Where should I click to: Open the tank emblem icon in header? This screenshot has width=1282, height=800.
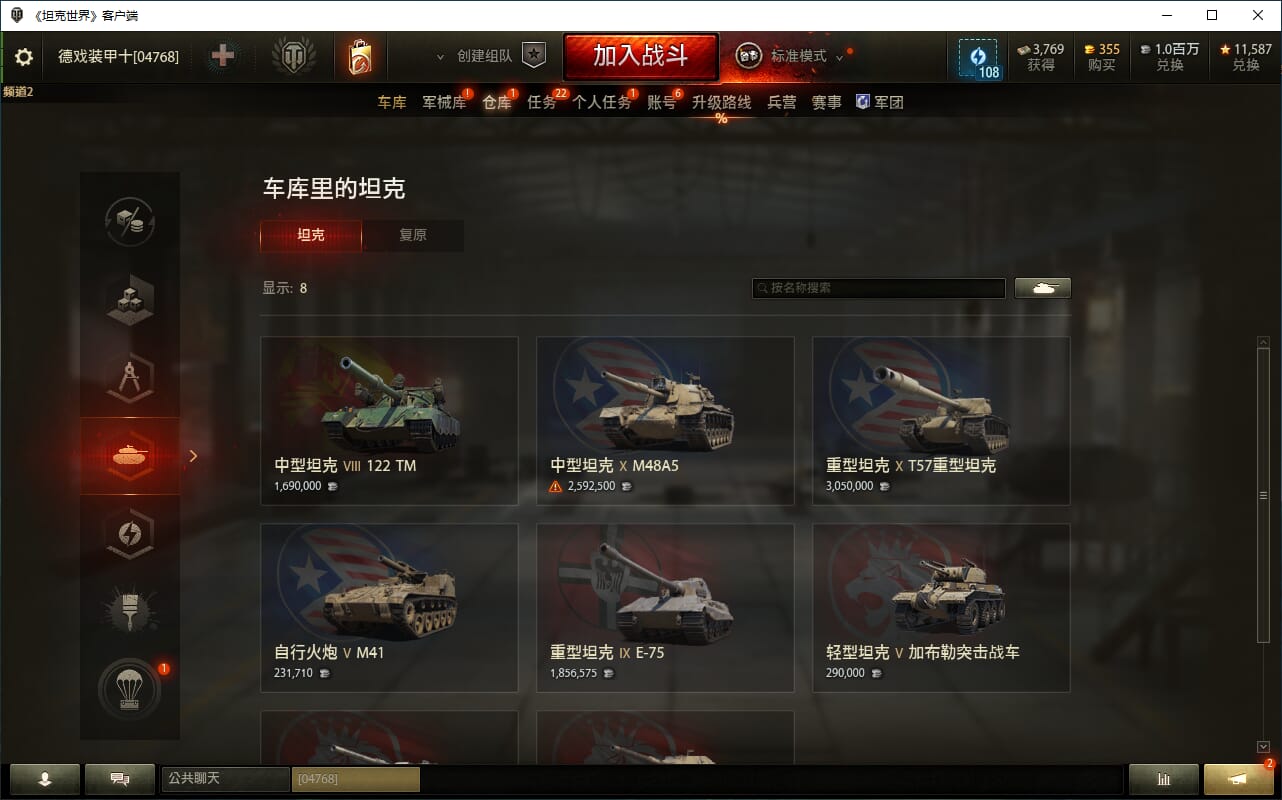(x=293, y=57)
